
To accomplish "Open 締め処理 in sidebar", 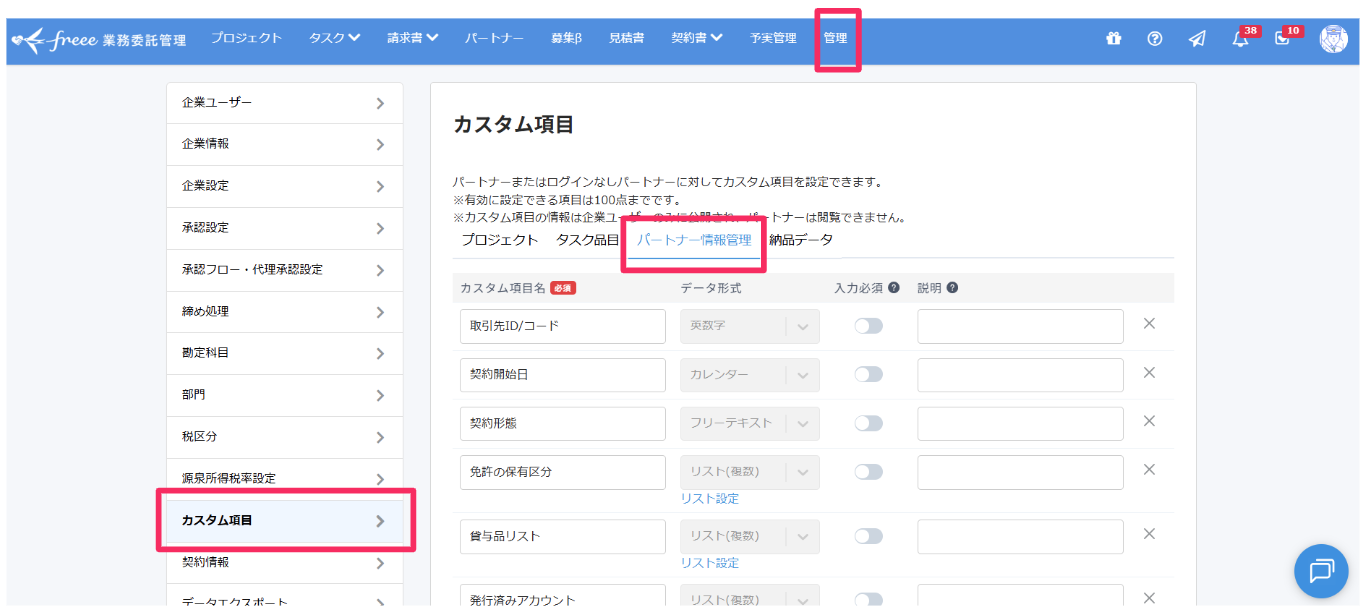I will [x=285, y=312].
